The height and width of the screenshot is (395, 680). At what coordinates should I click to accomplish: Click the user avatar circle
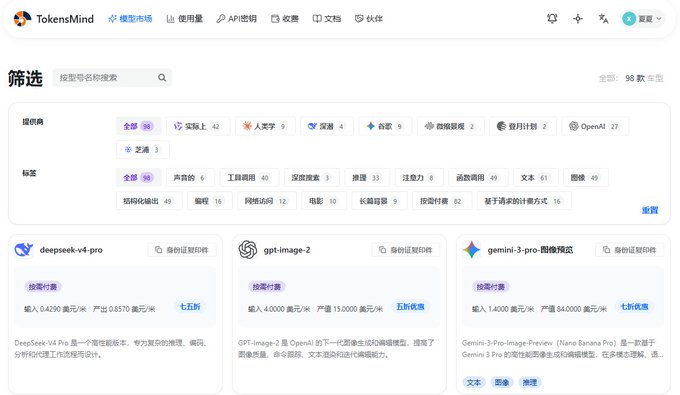(x=629, y=19)
